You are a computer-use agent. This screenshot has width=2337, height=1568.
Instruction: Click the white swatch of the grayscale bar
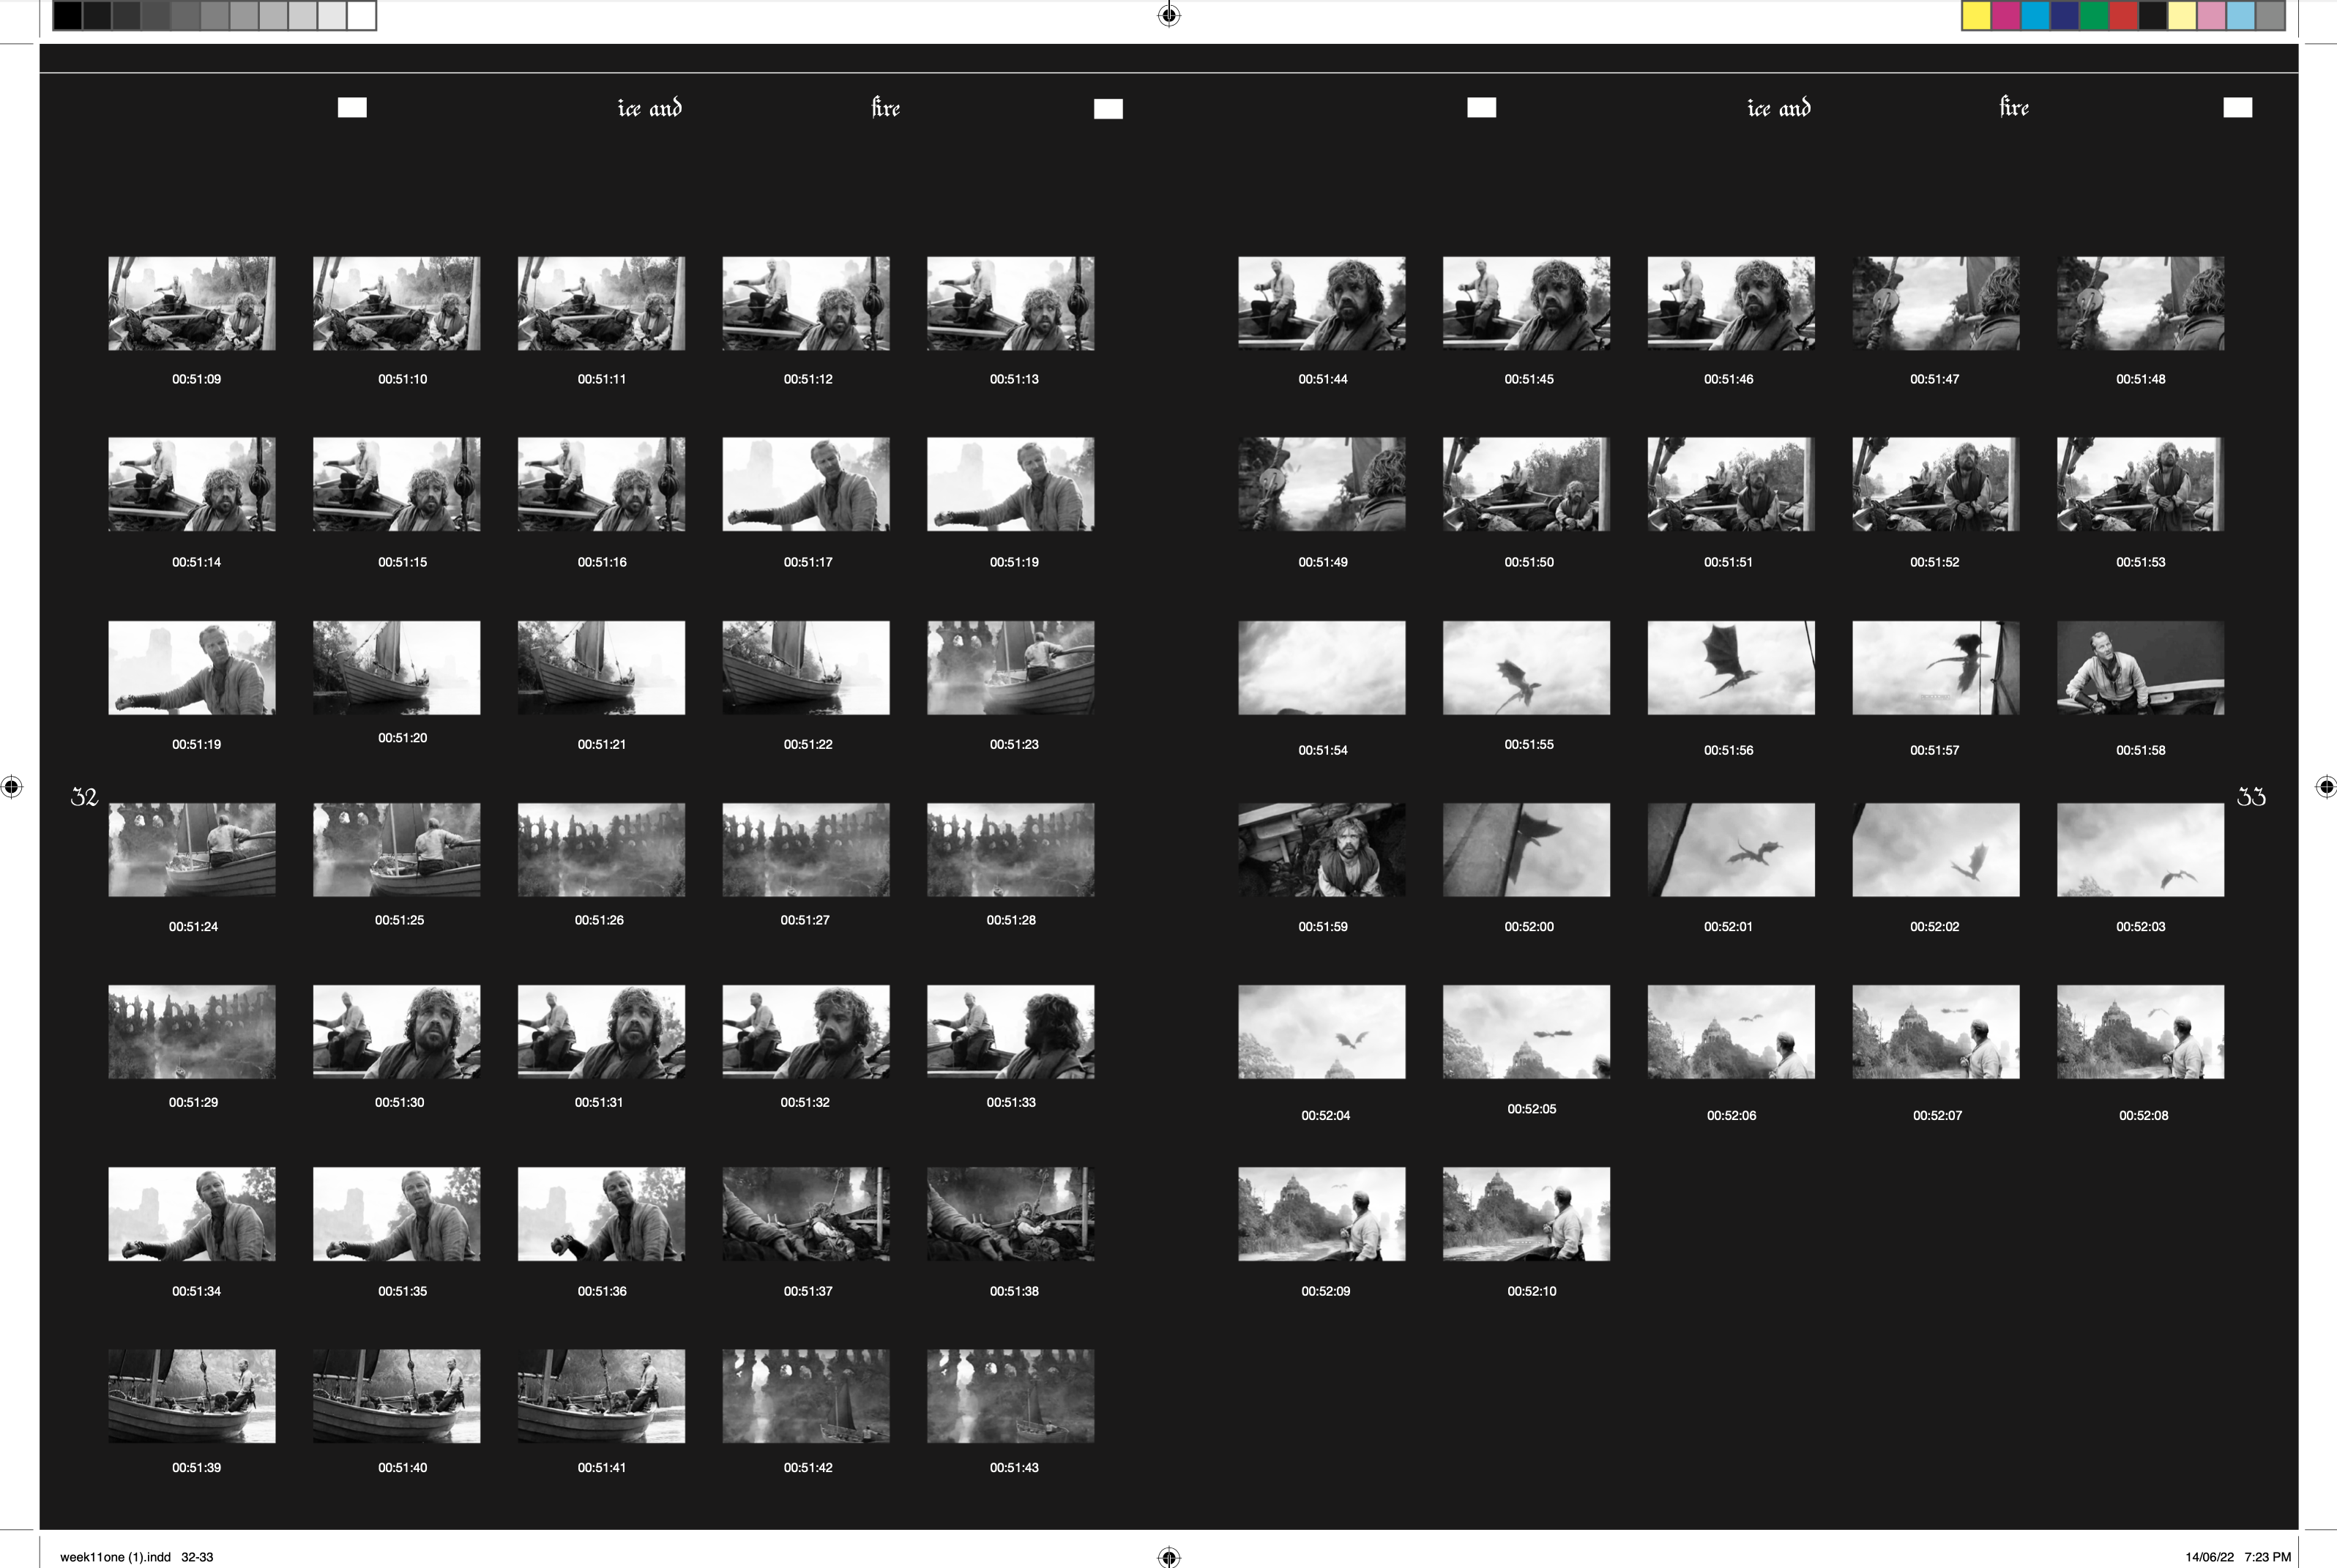pyautogui.click(x=362, y=16)
